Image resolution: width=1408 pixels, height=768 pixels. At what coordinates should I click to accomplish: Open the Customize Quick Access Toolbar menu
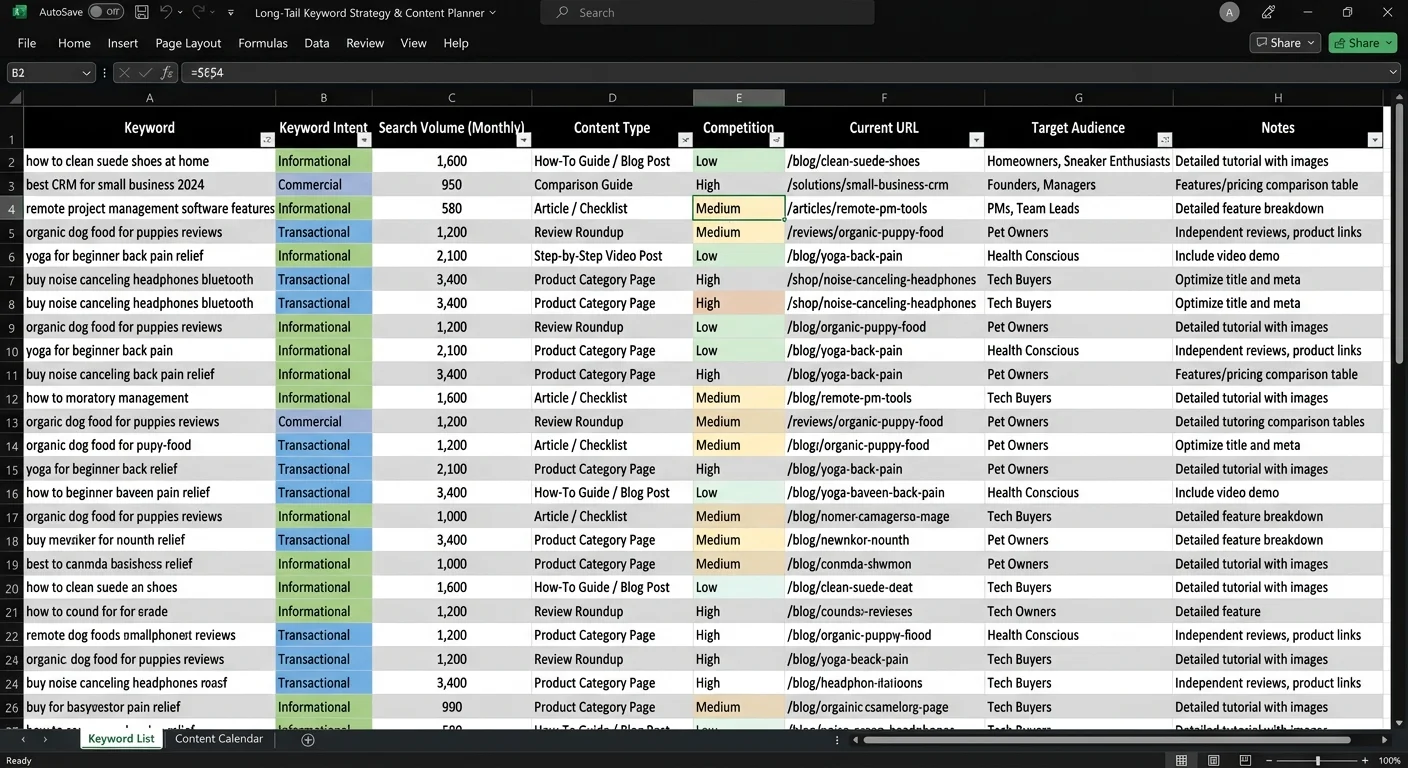(231, 13)
